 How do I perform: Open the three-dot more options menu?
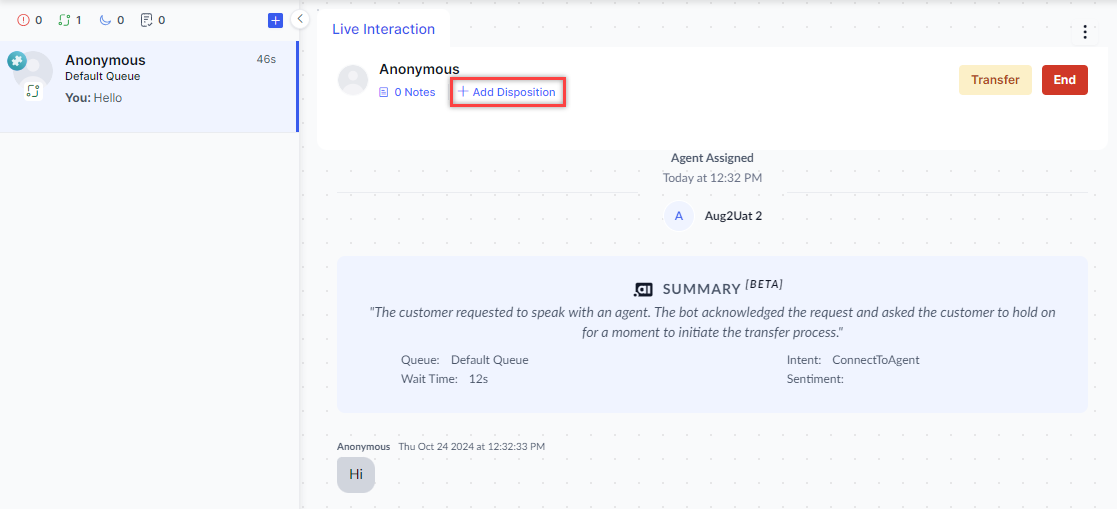(1085, 32)
